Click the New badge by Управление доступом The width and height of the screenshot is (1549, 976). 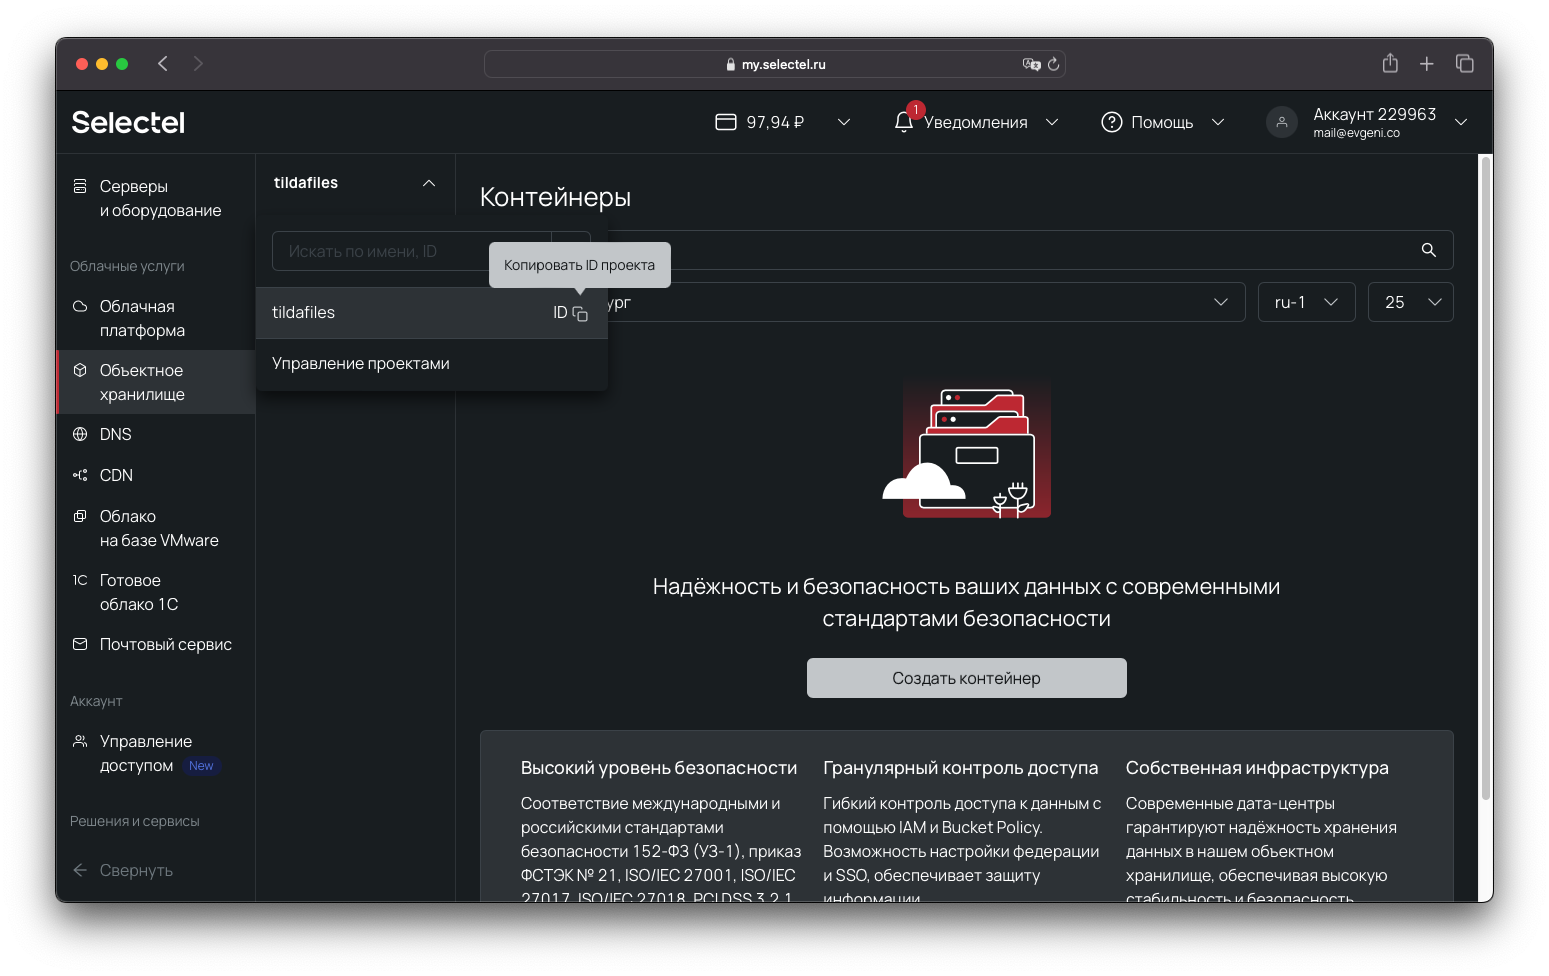tap(201, 766)
